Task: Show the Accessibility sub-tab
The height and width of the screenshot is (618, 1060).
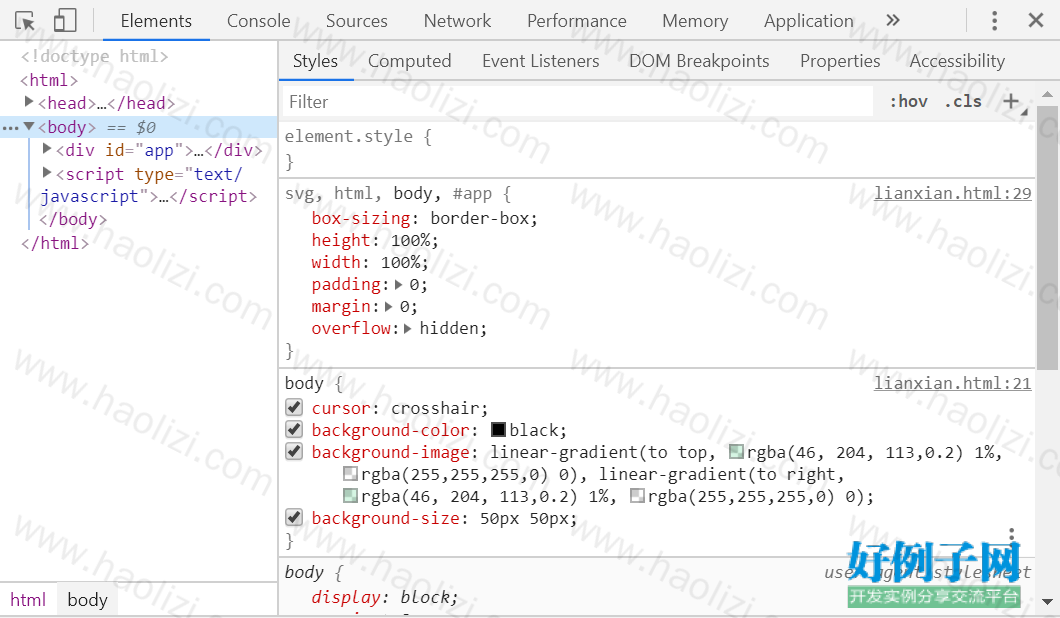Action: [x=957, y=61]
